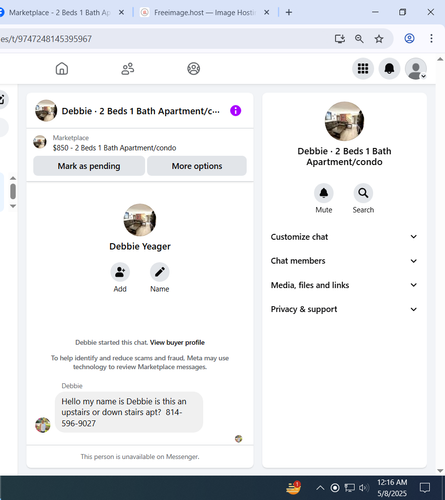Click the listing photo above Debbie Yeager
Screen dimensions: 445x500
(140, 220)
